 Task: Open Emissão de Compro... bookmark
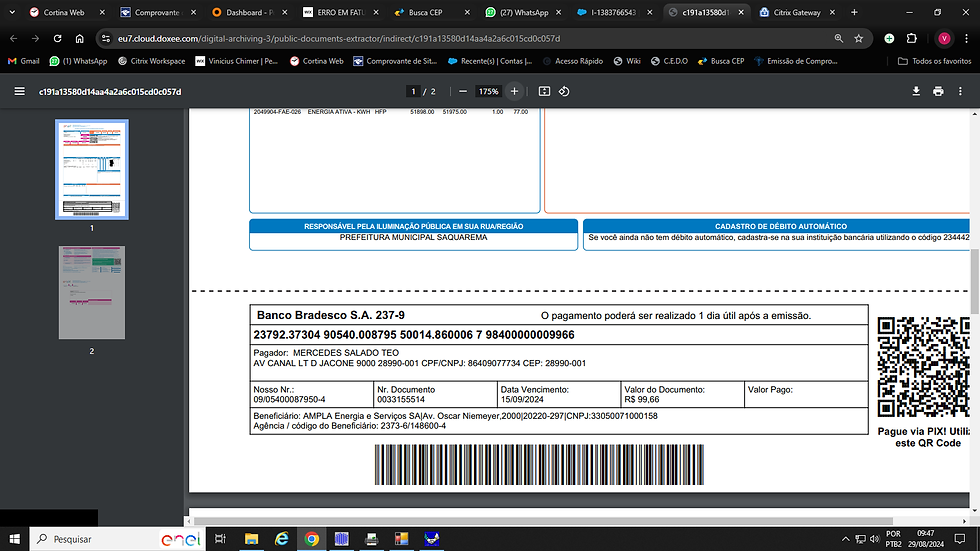click(x=796, y=61)
